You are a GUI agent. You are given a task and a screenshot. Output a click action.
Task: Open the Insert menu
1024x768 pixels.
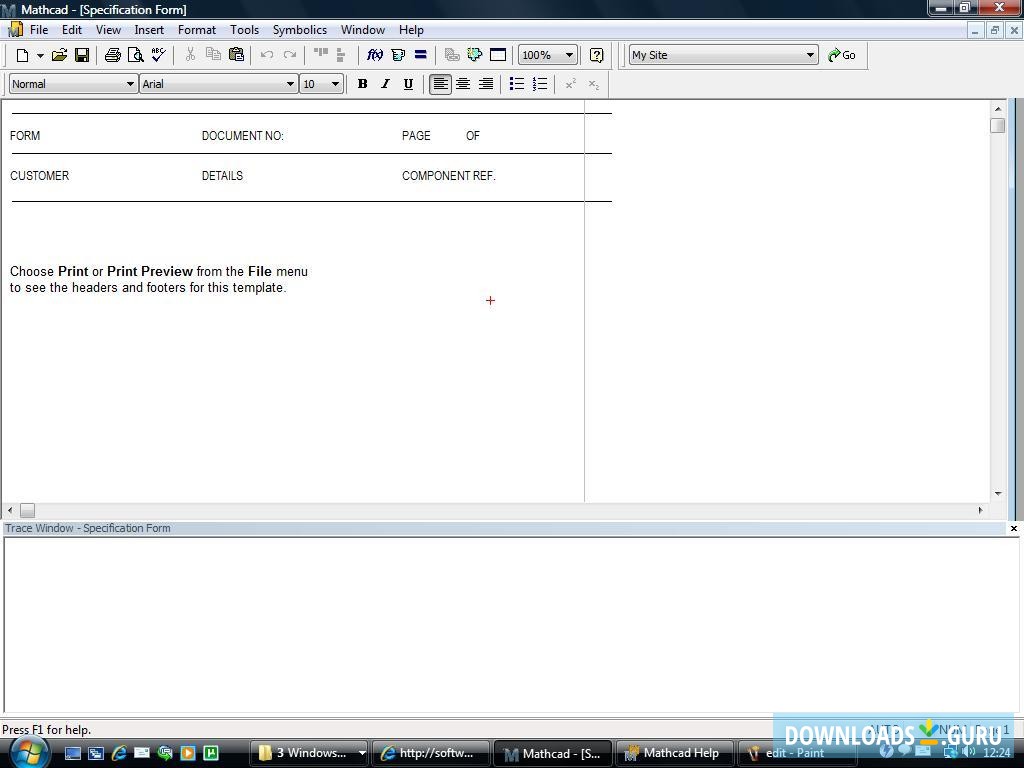coord(149,30)
